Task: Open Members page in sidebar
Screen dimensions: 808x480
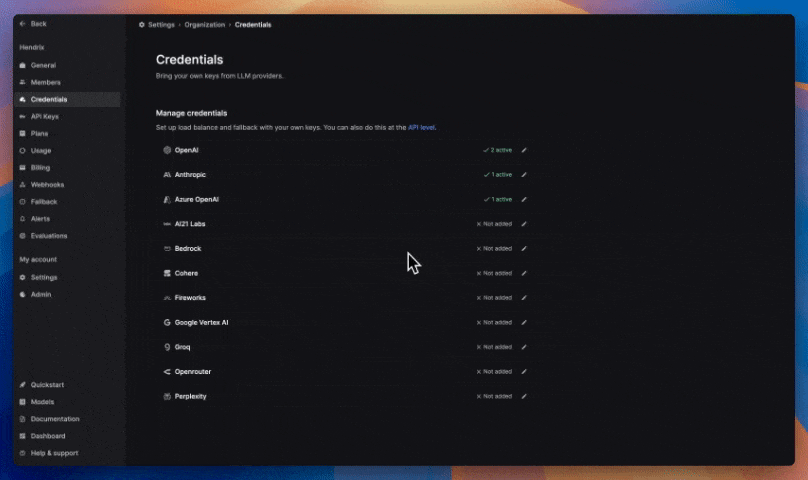Action: (67, 82)
